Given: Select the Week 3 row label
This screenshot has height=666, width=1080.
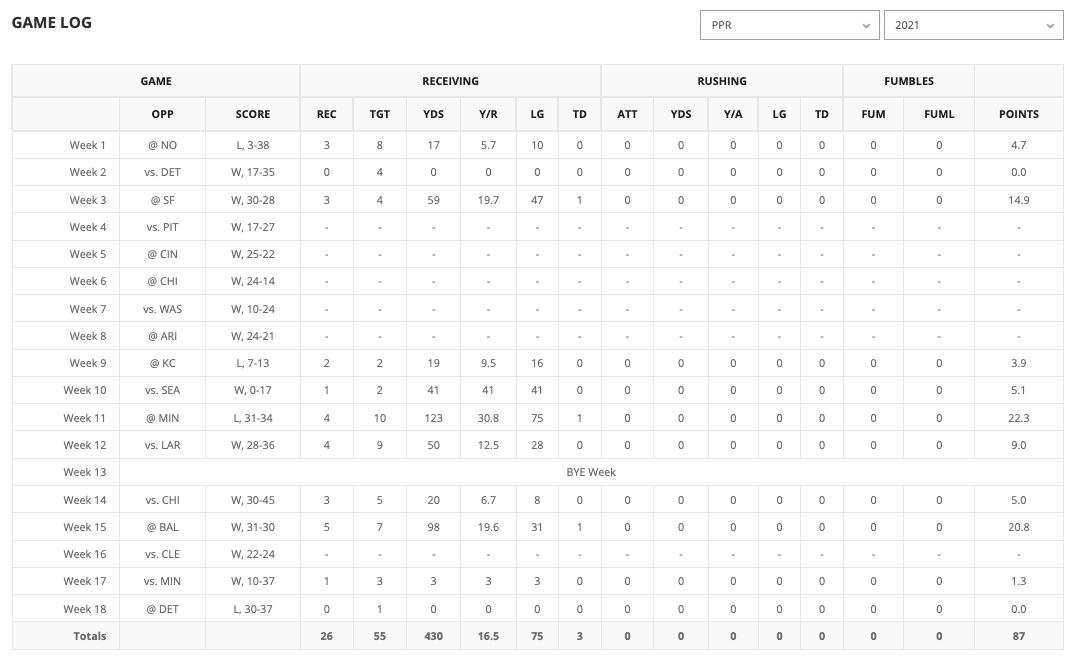Looking at the screenshot, I should point(87,200).
